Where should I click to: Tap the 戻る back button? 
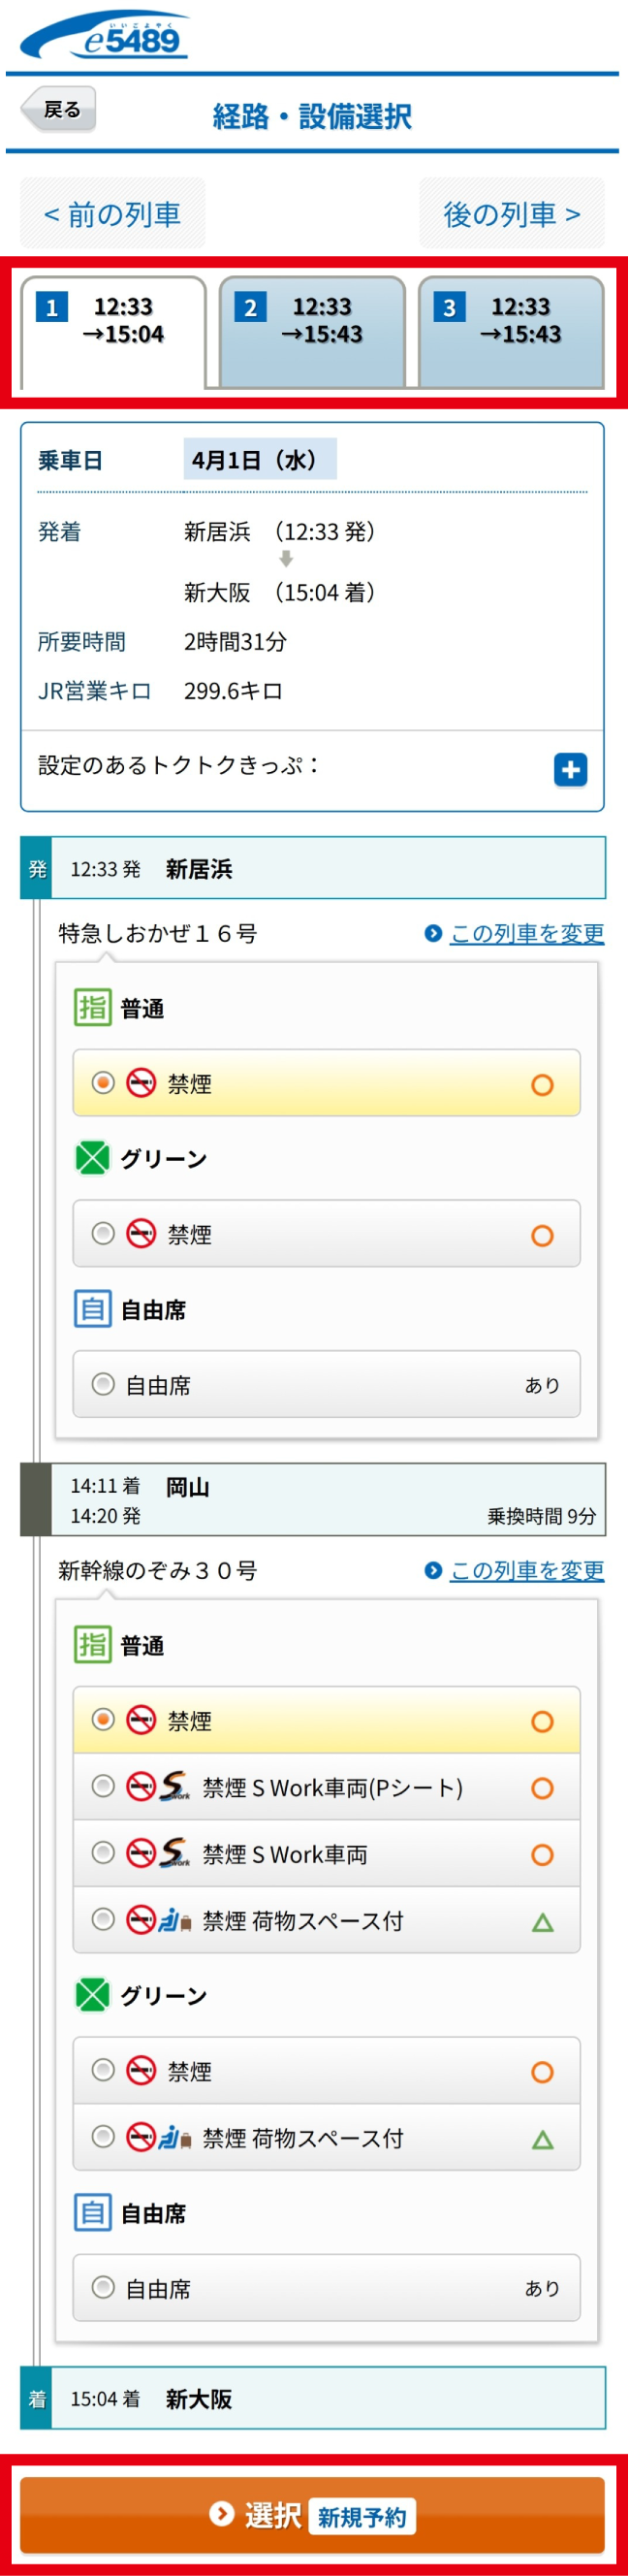(x=60, y=110)
